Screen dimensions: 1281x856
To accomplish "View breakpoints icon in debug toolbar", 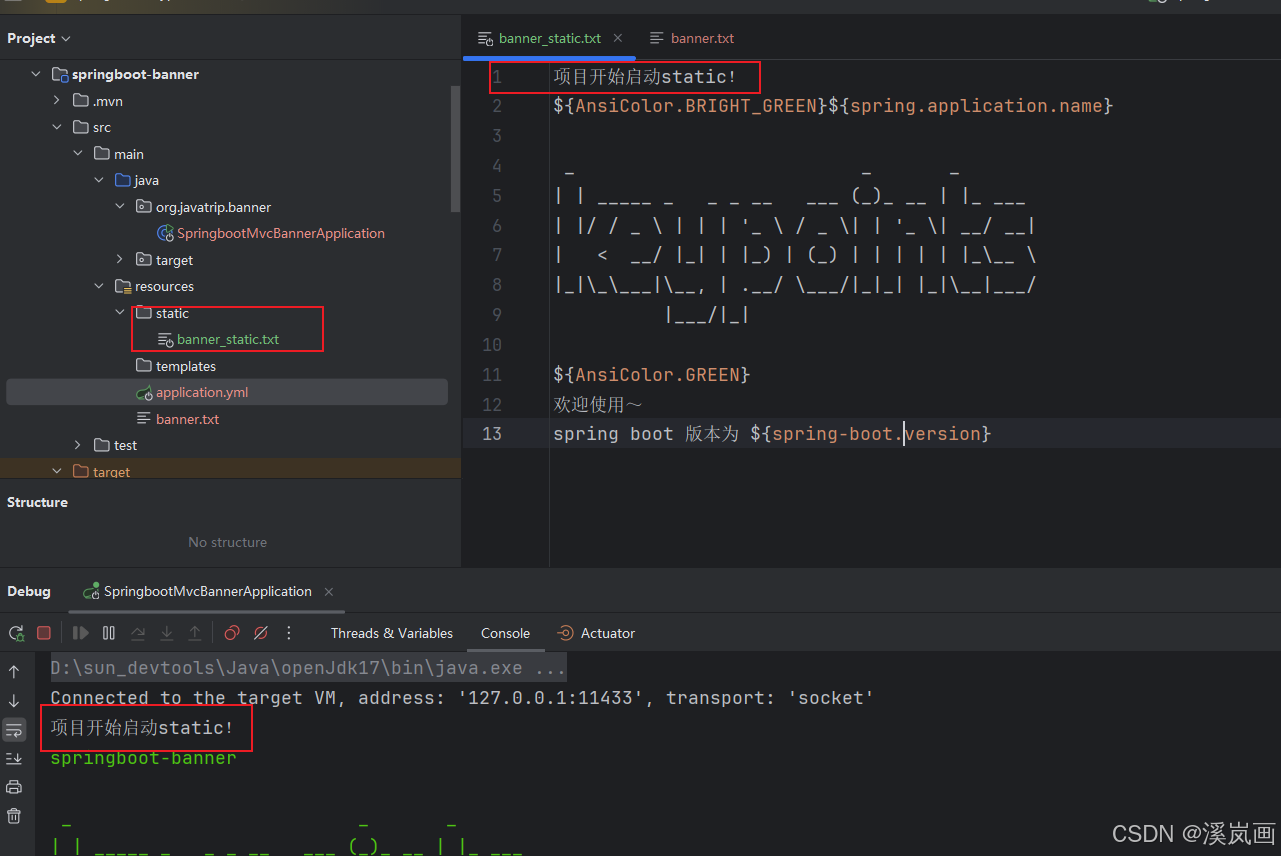I will point(232,633).
